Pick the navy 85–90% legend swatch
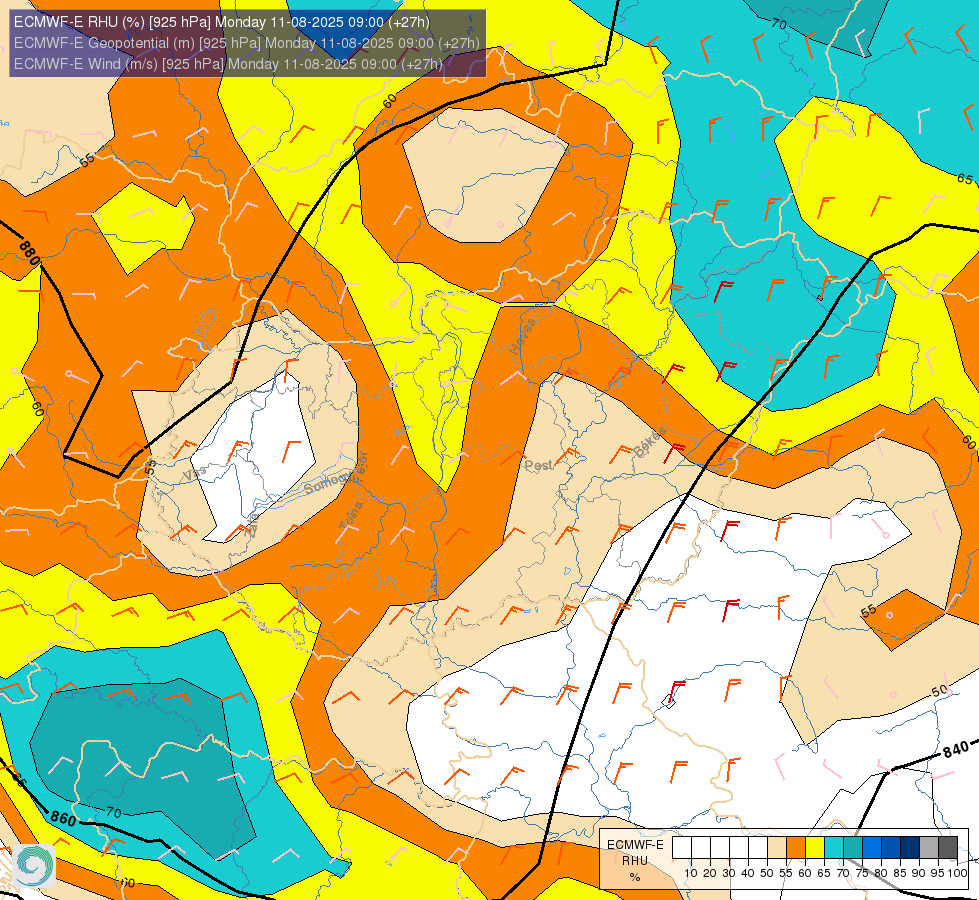Image resolution: width=979 pixels, height=900 pixels. 910,848
